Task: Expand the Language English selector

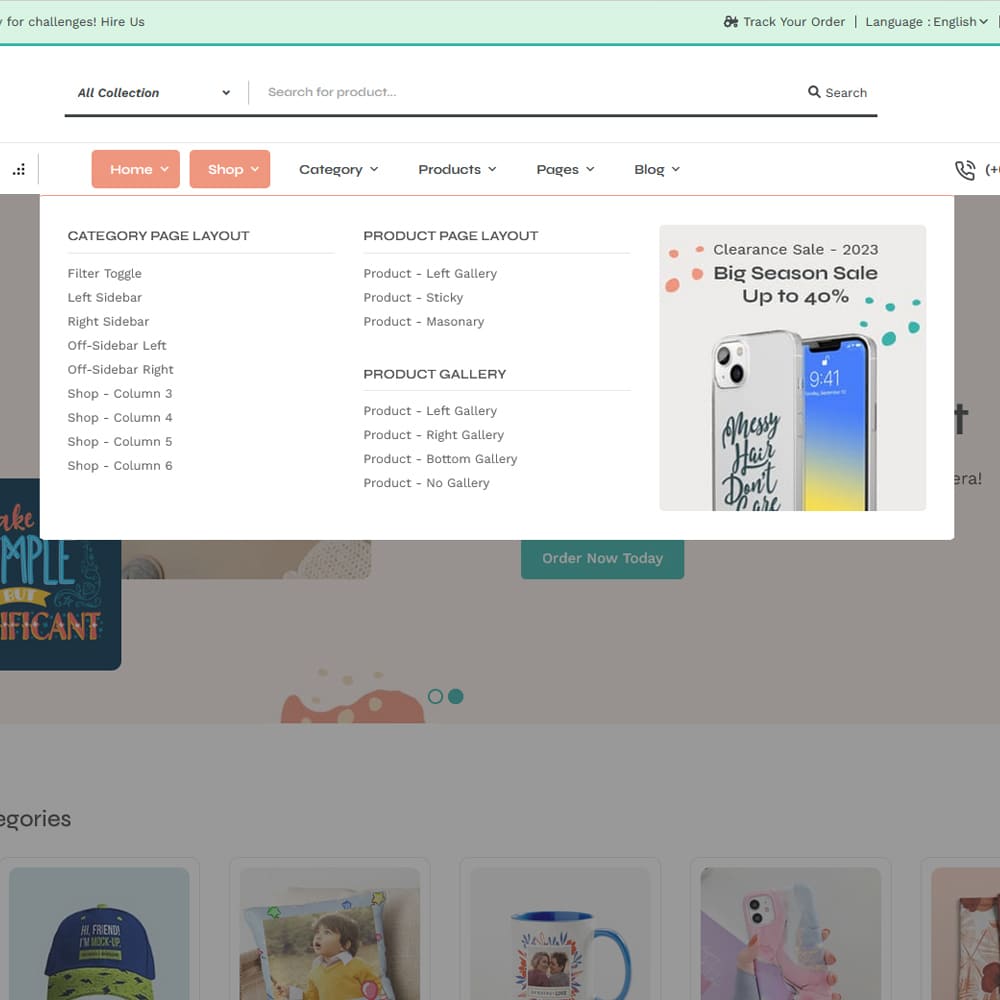Action: tap(925, 22)
